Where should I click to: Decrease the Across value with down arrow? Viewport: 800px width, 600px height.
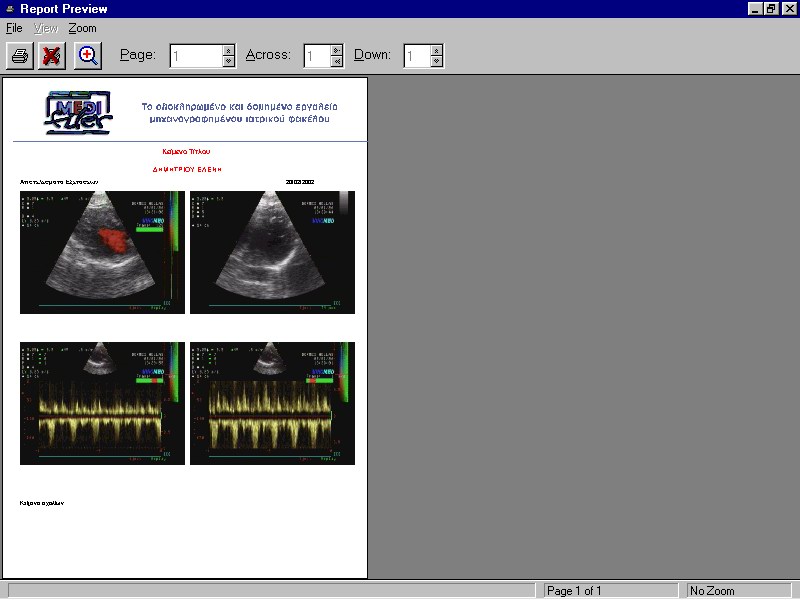(336, 61)
